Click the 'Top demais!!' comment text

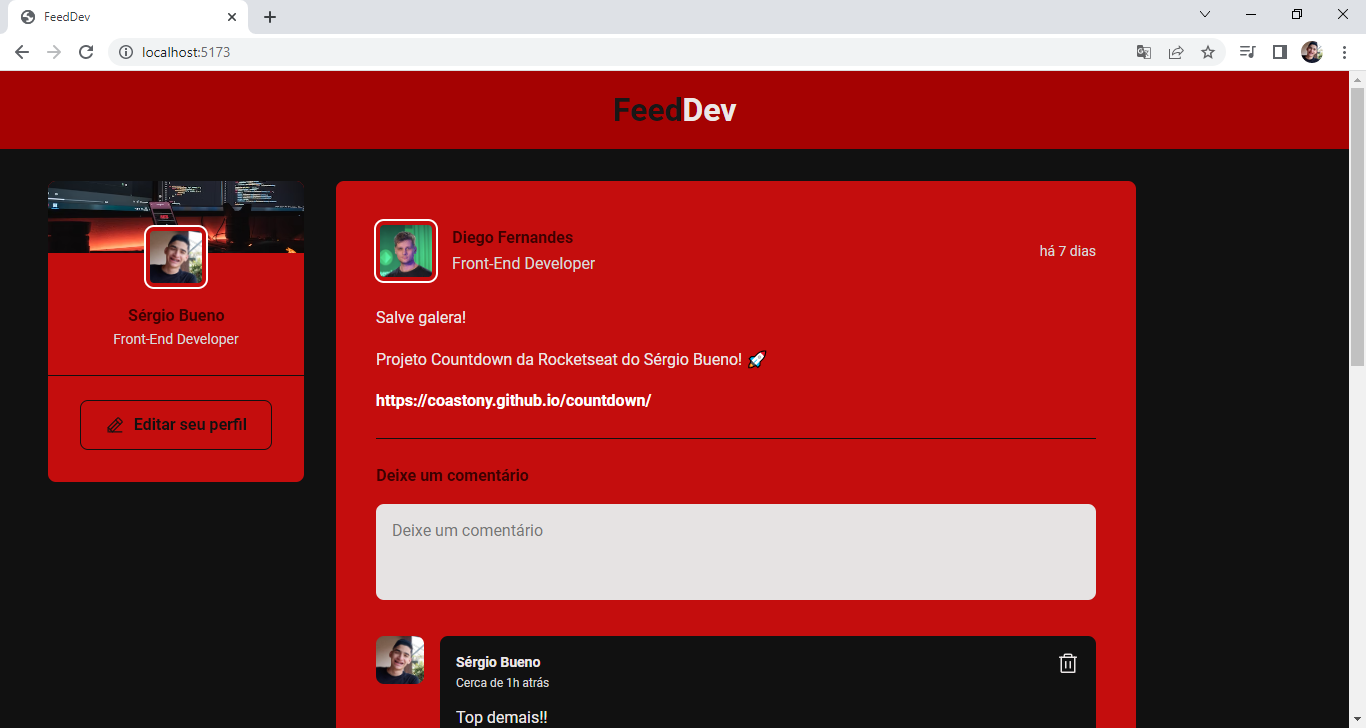502,717
